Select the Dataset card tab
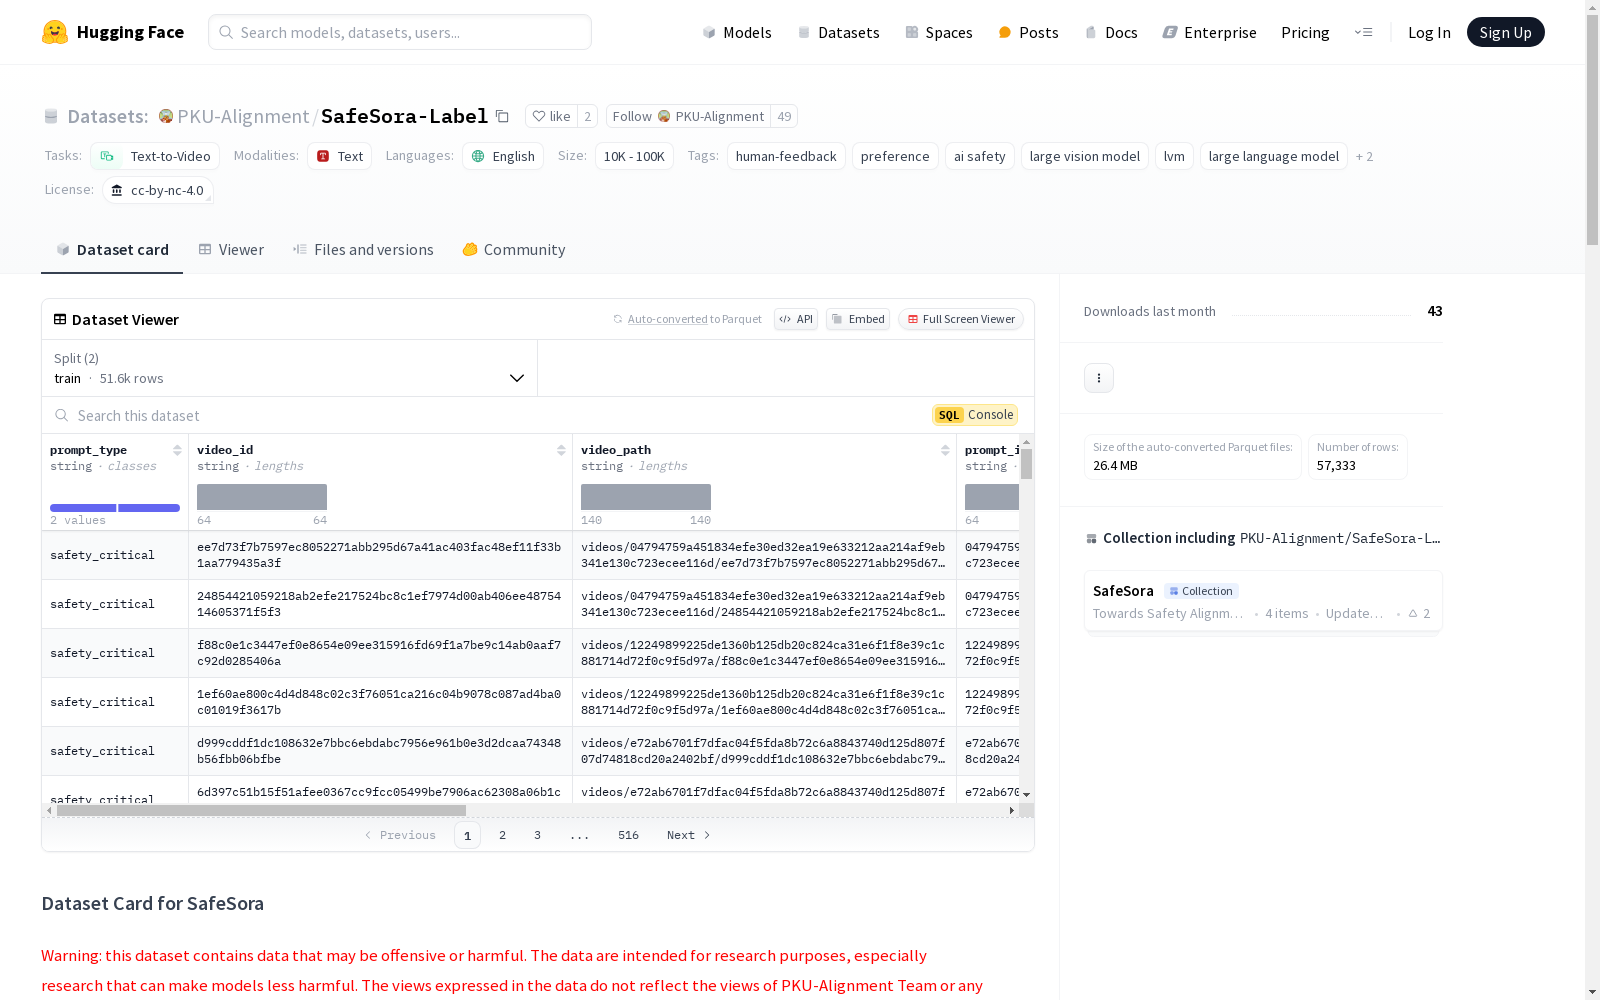The width and height of the screenshot is (1600, 1000). [x=112, y=250]
